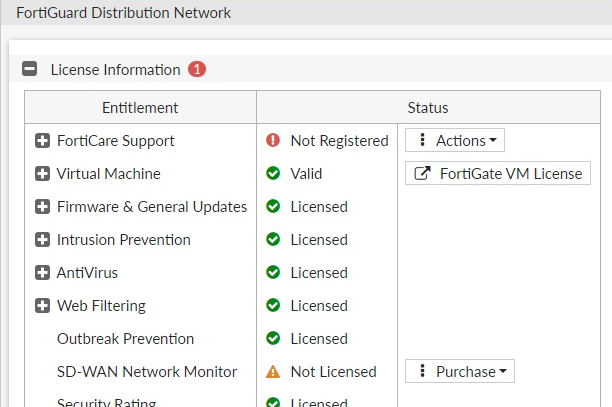Image resolution: width=612 pixels, height=407 pixels.
Task: Click the Not Registered red alert icon
Action: (x=273, y=140)
